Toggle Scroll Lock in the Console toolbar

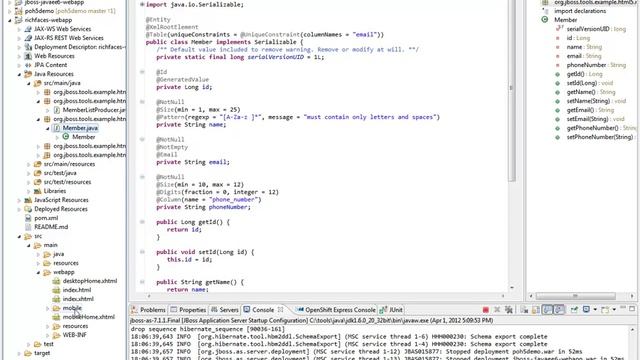tap(536, 310)
